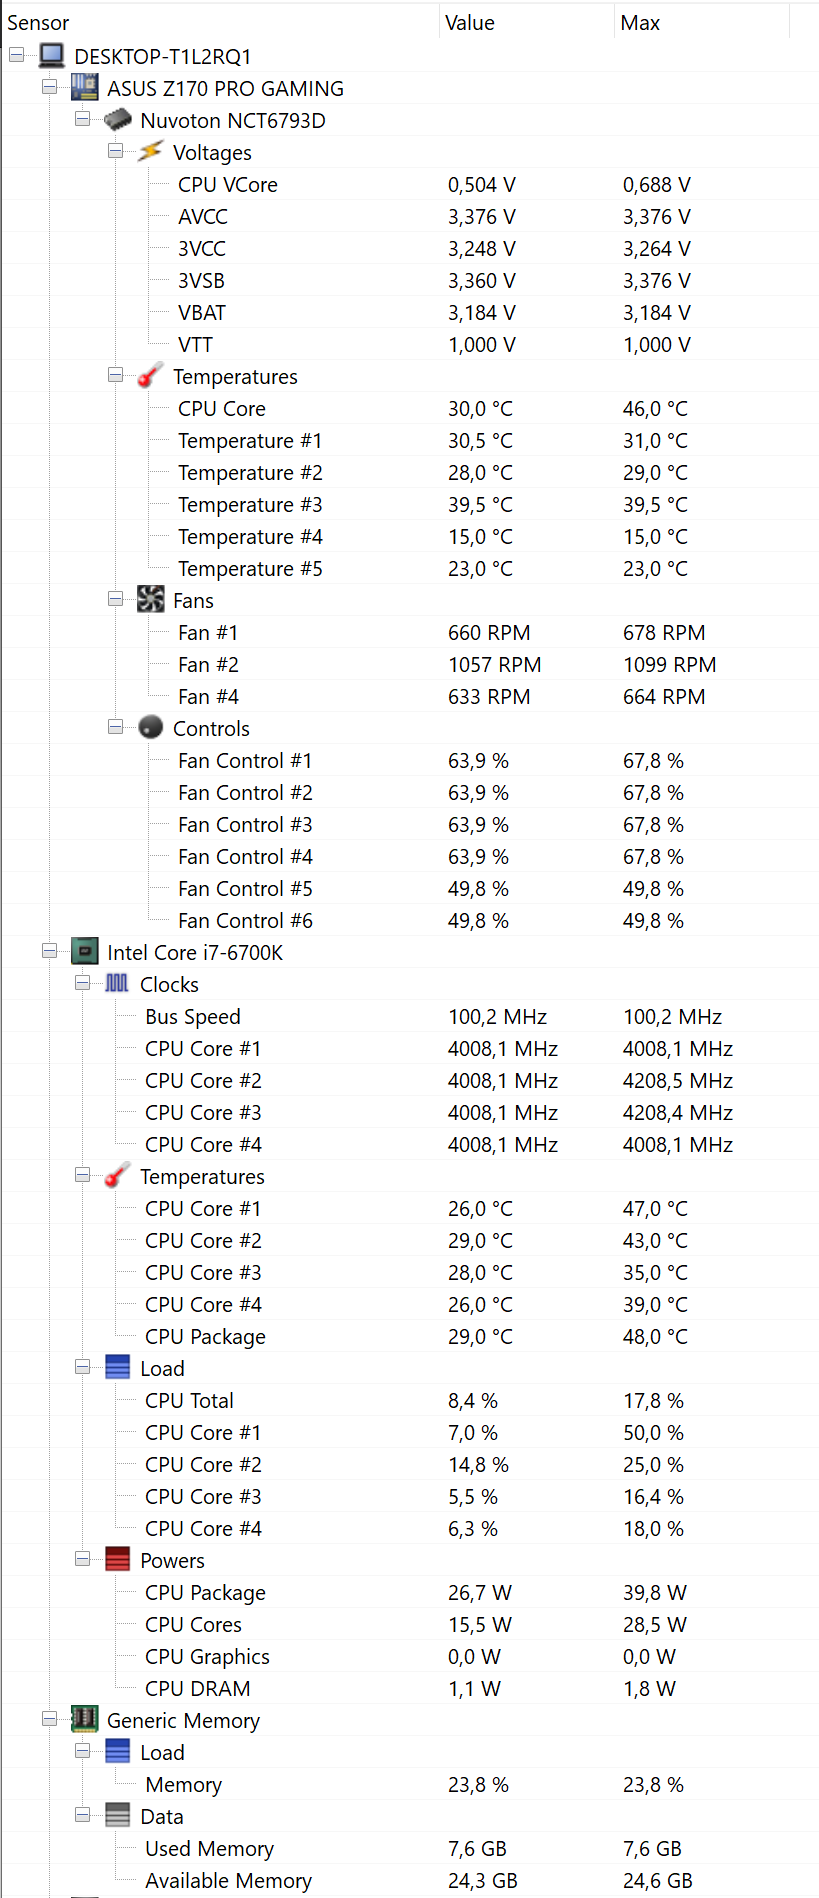Image resolution: width=819 pixels, height=1898 pixels.
Task: Select the AVCC row
Action: click(410, 216)
